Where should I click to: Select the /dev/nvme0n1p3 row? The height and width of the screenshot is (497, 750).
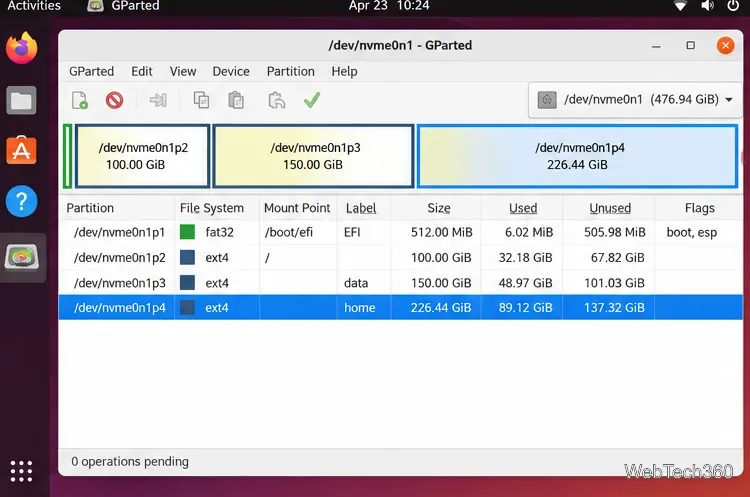tap(400, 283)
